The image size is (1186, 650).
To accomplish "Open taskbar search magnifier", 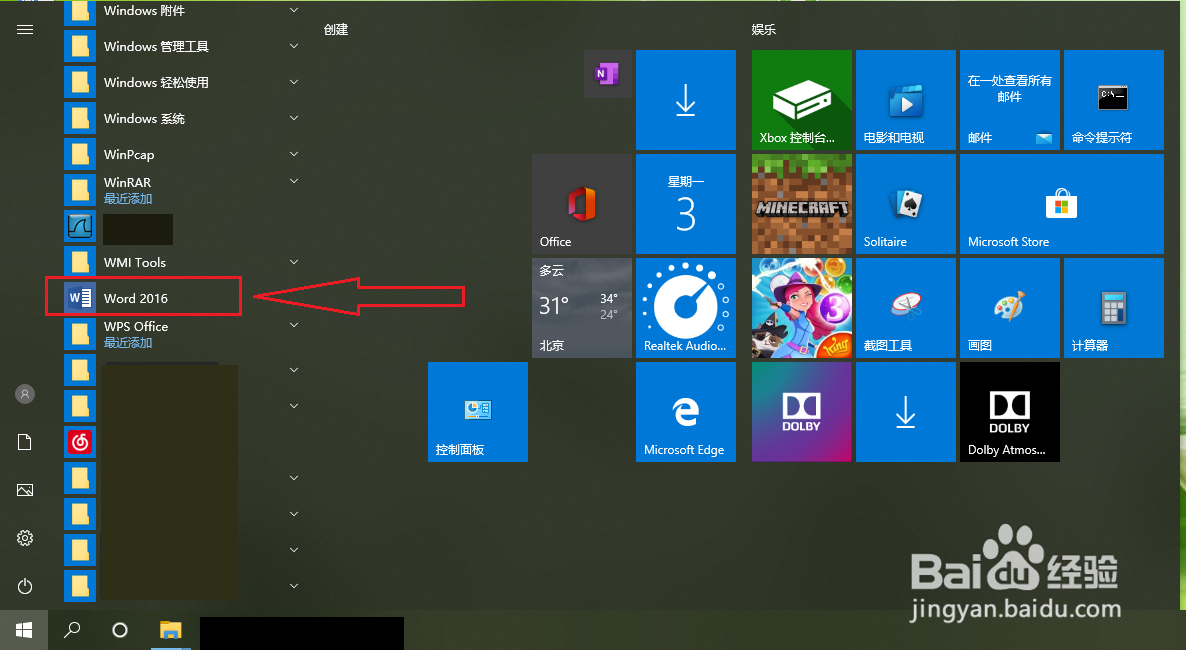I will pyautogui.click(x=72, y=630).
